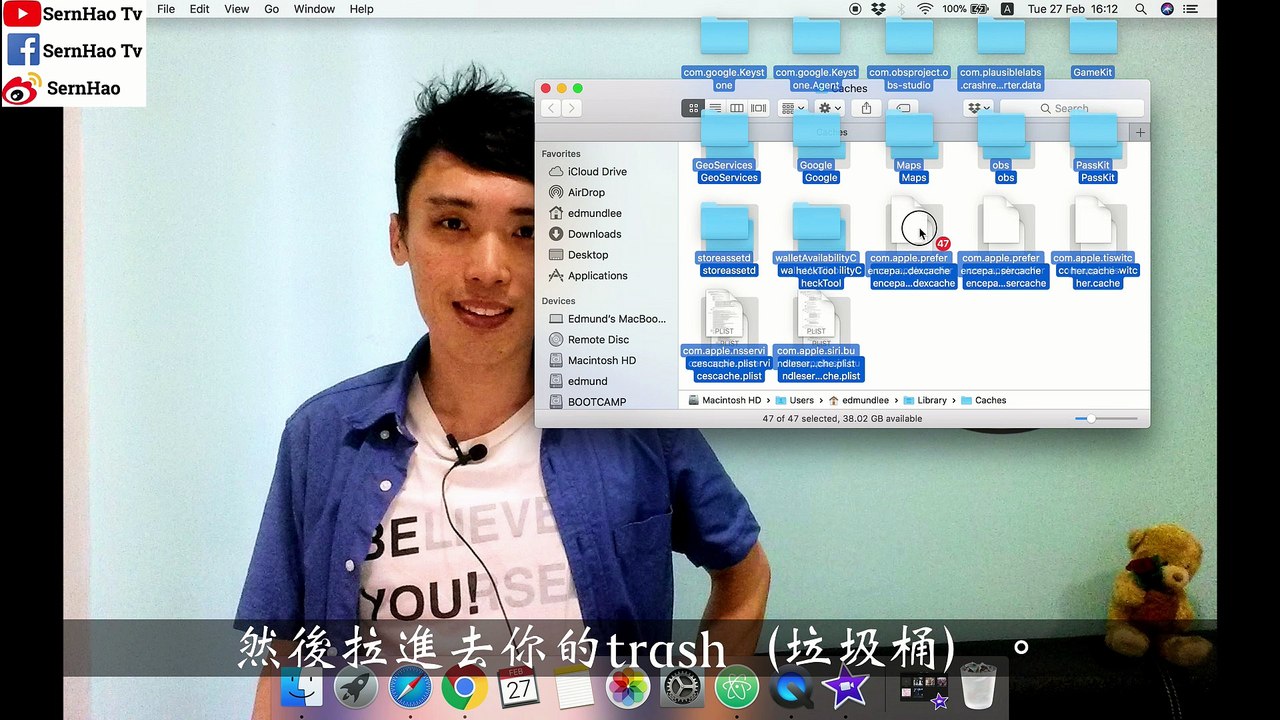
Task: Open QuickTime Player from the Dock
Action: [791, 688]
